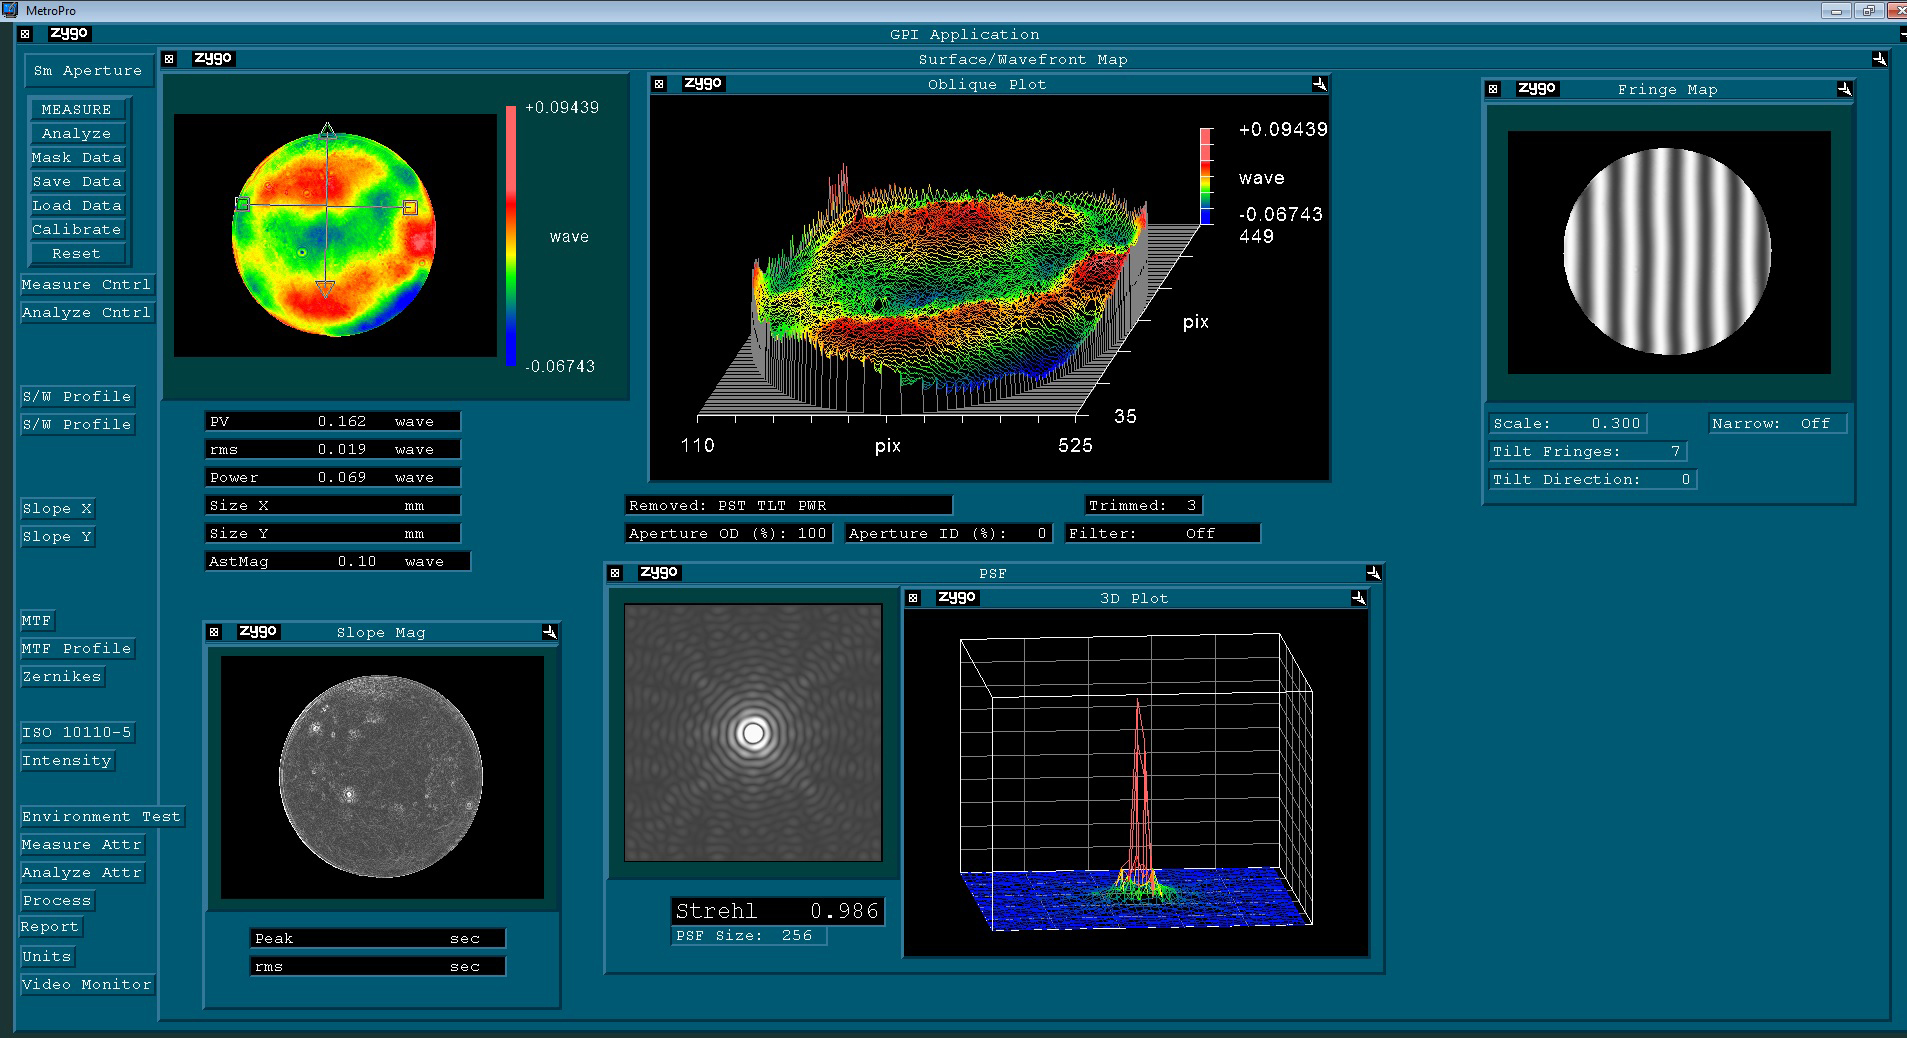
Task: Open the Zernikes window
Action: point(62,676)
